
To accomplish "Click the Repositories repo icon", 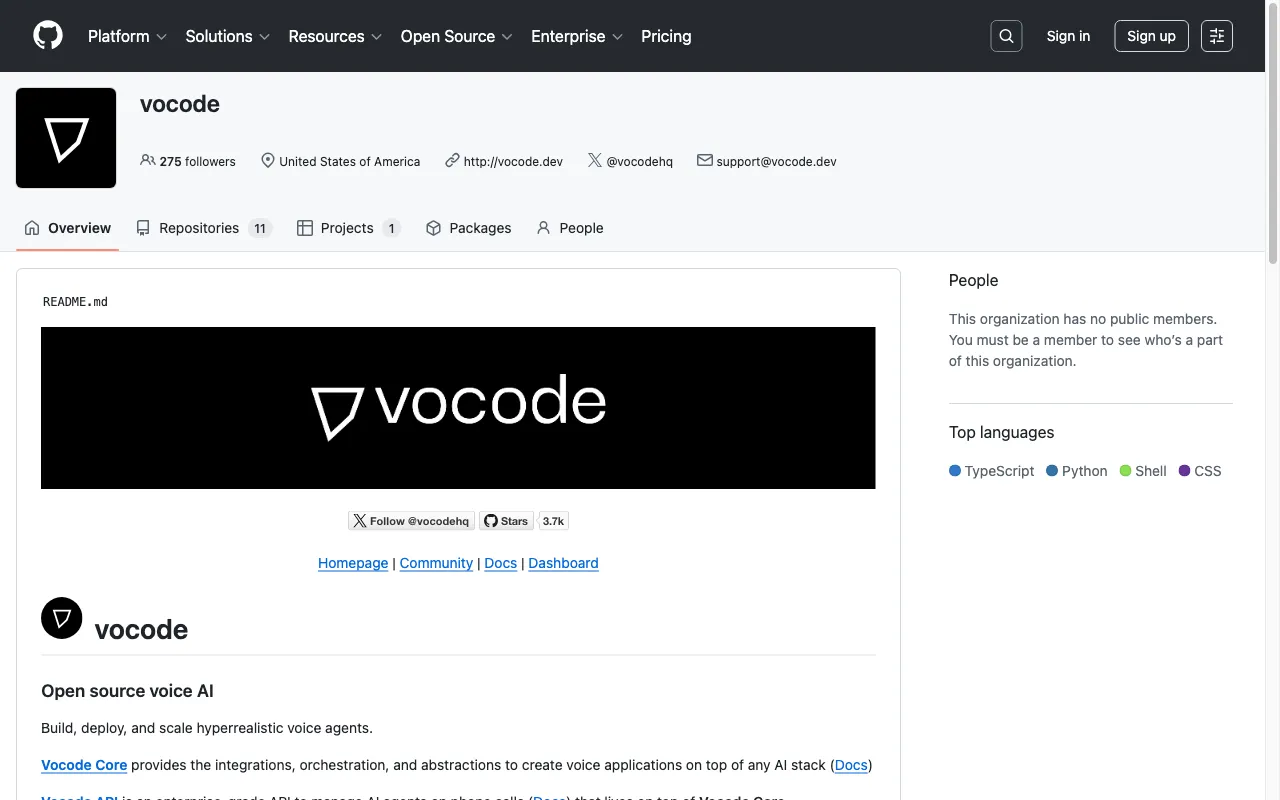I will point(143,228).
